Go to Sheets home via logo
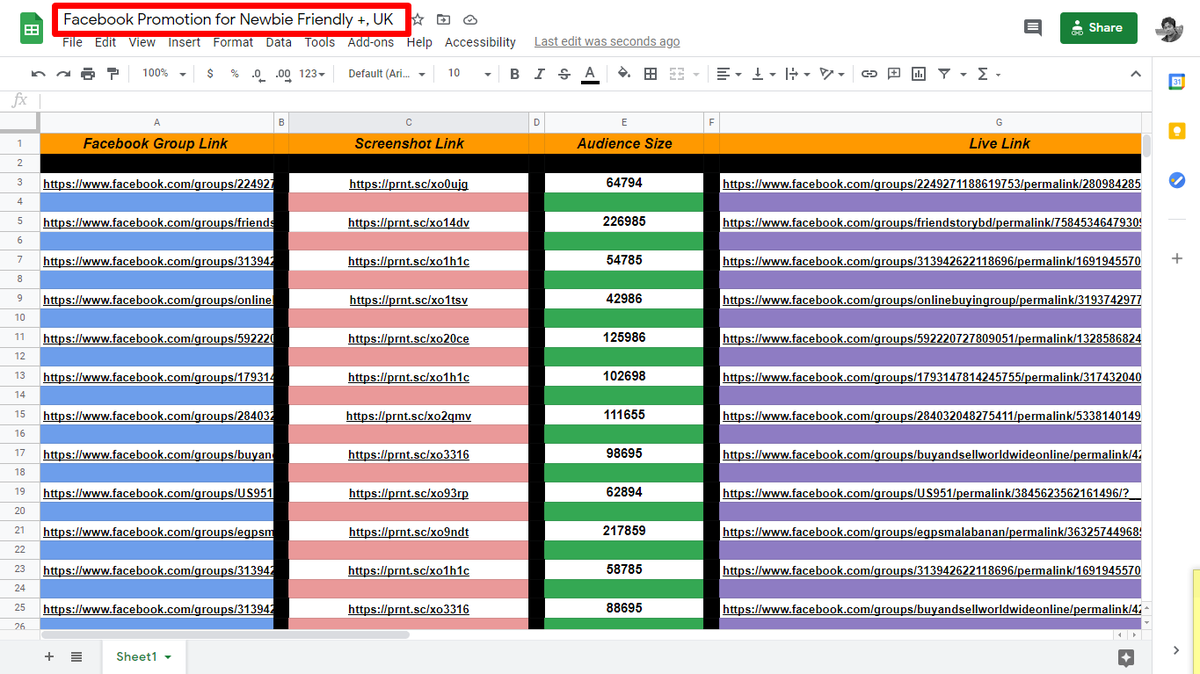Screen dimensions: 1200x674 coord(32,28)
